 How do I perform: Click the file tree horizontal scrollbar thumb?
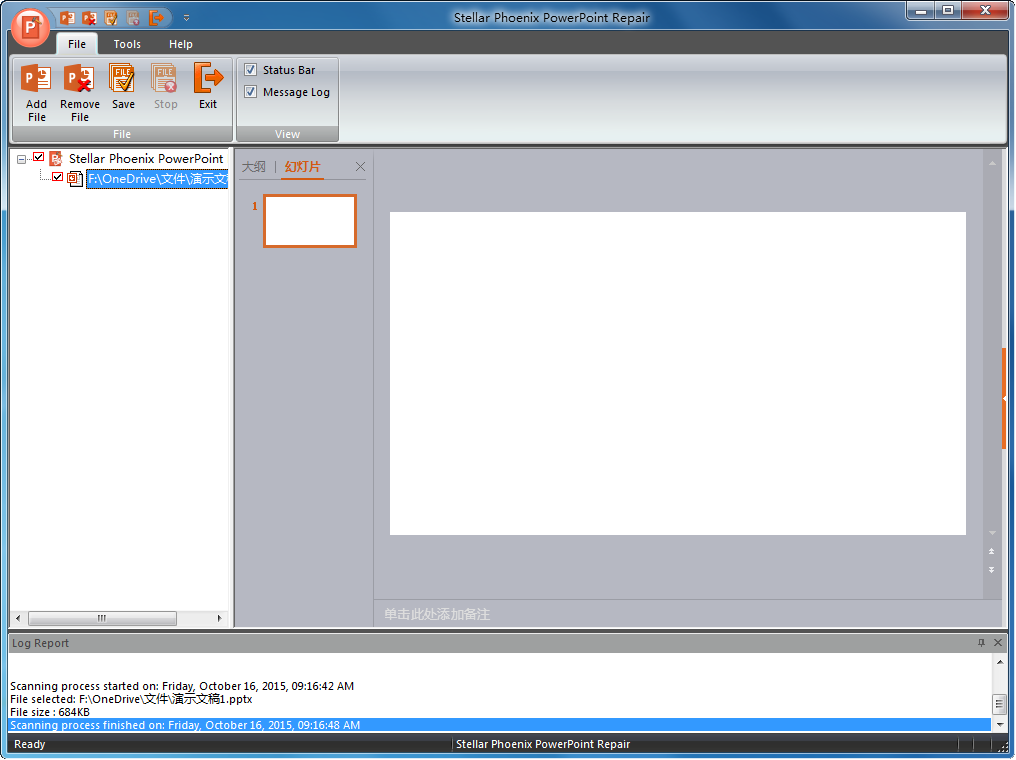102,619
